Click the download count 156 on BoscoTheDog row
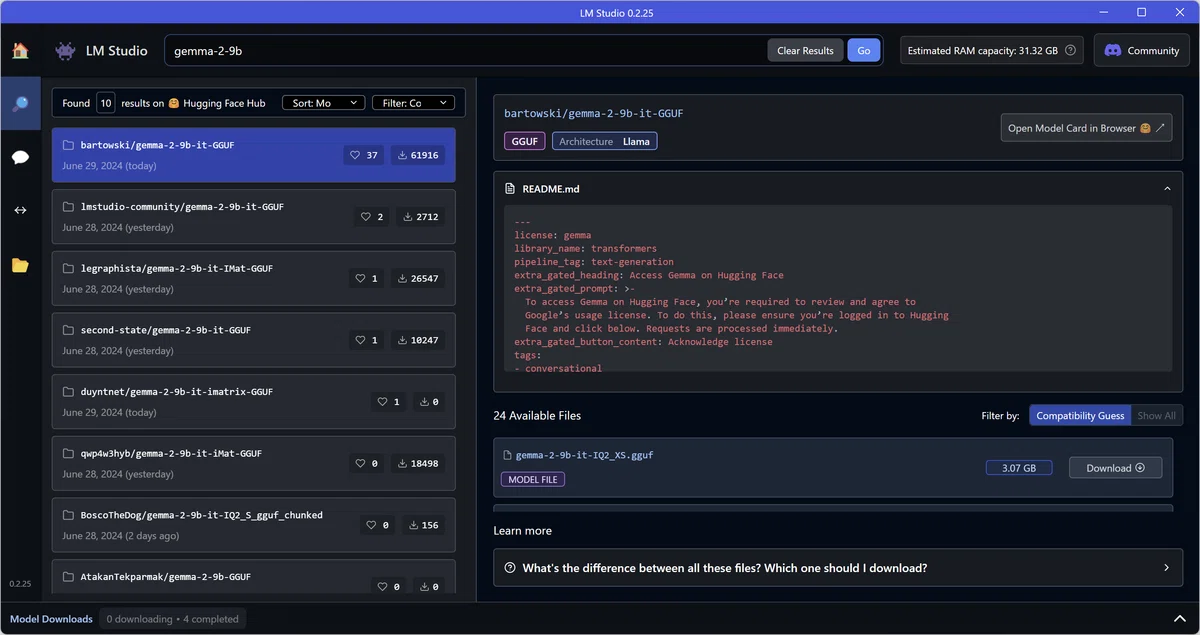Screen dimensions: 1200x635 point(423,525)
